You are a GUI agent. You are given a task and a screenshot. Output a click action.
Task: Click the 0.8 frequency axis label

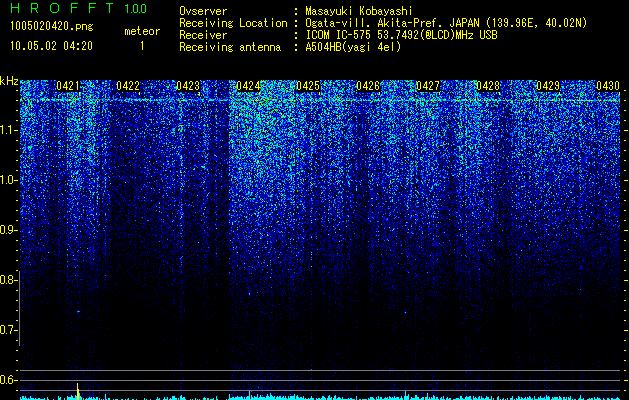coord(8,280)
